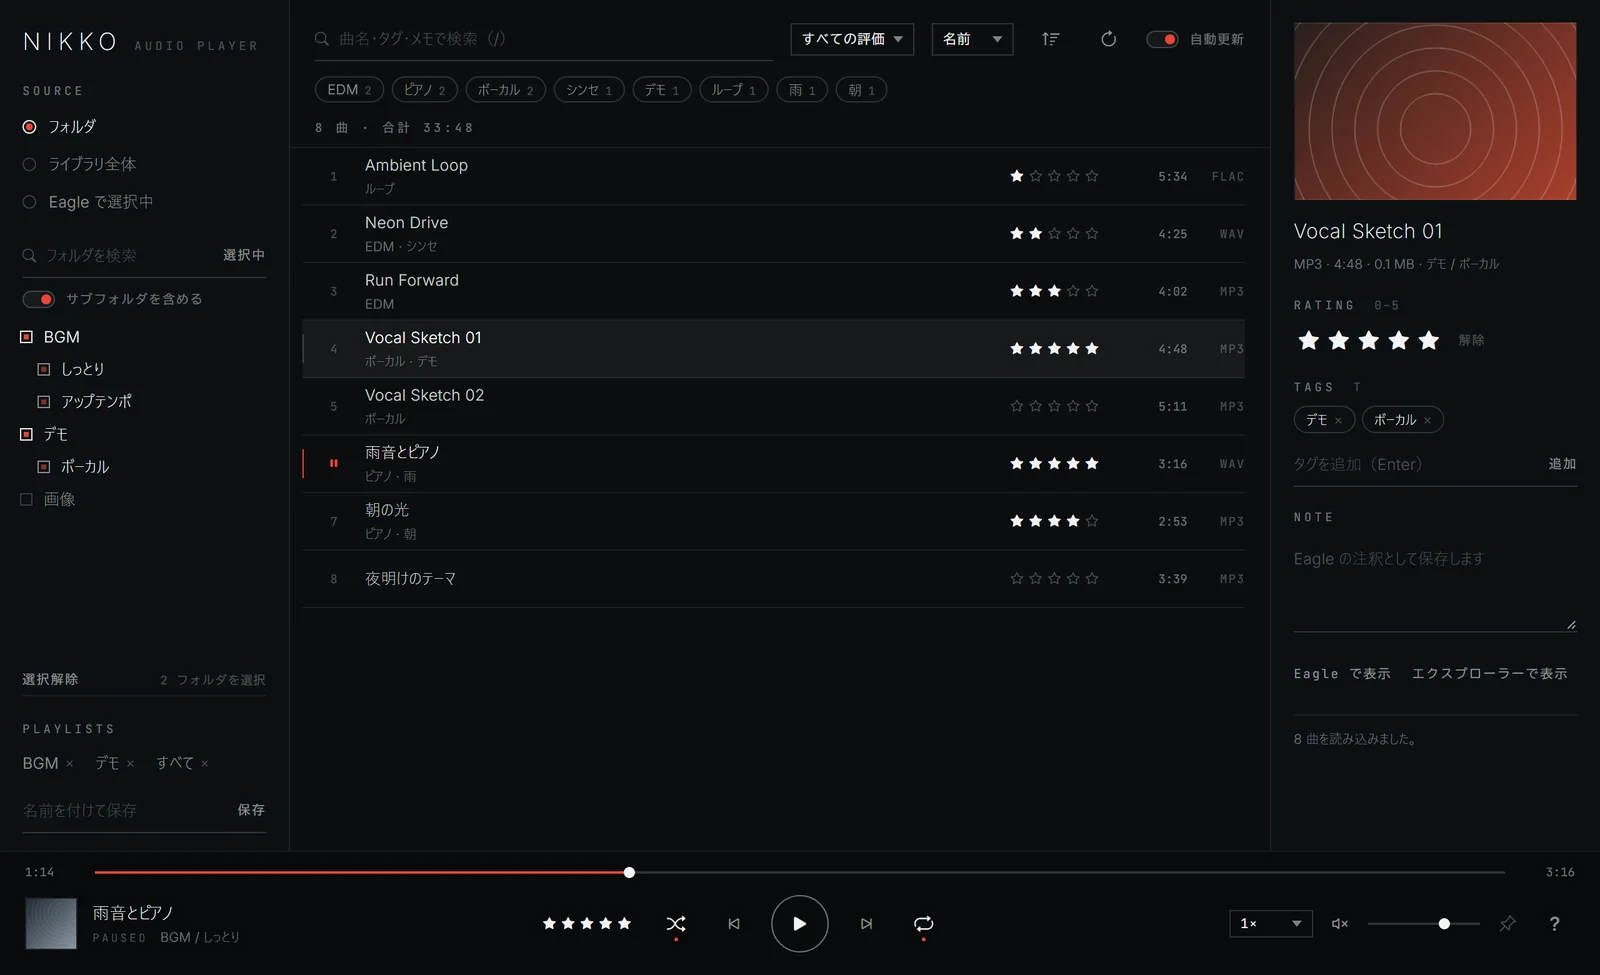Delete the すべて playlist
The image size is (1600, 975).
[204, 764]
